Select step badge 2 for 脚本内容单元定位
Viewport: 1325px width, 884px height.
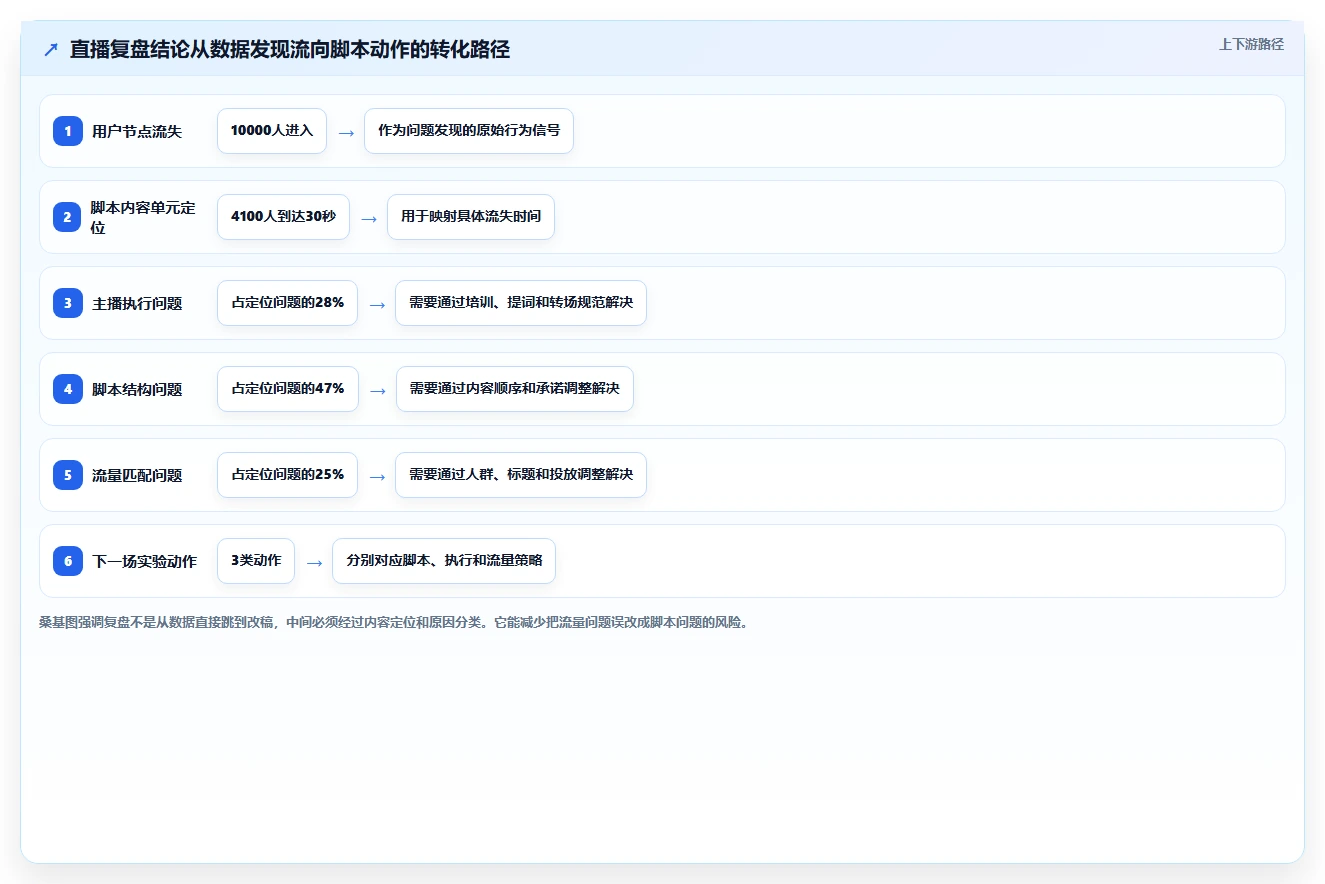pyautogui.click(x=68, y=217)
